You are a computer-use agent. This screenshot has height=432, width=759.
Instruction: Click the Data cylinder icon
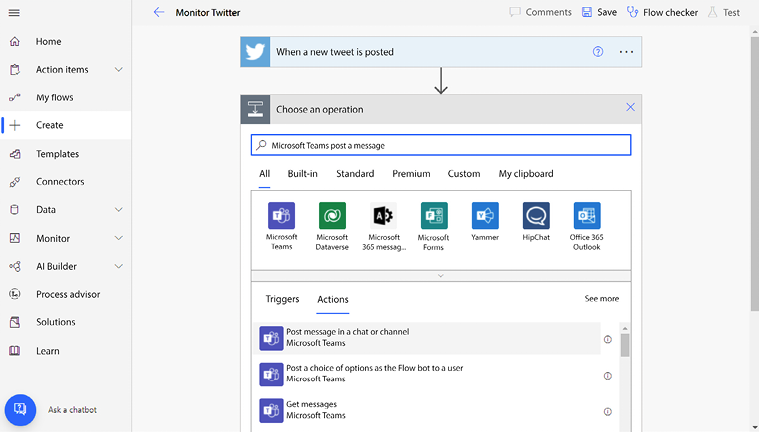[x=15, y=210]
